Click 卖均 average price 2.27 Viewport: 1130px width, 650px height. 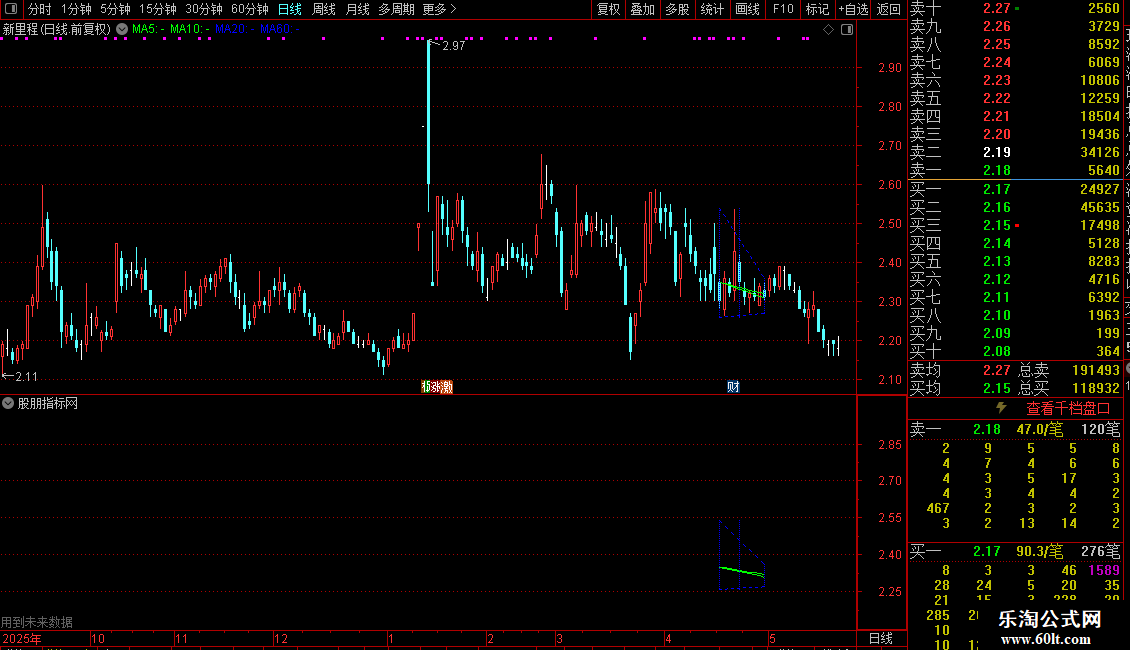997,370
